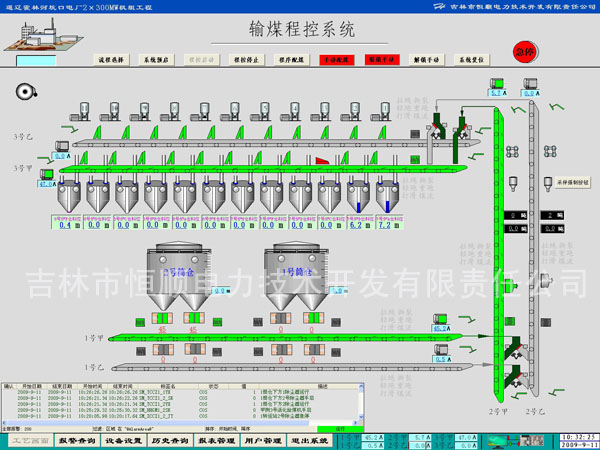
Task: Open the 历史查询 history query menu
Action: point(169,440)
